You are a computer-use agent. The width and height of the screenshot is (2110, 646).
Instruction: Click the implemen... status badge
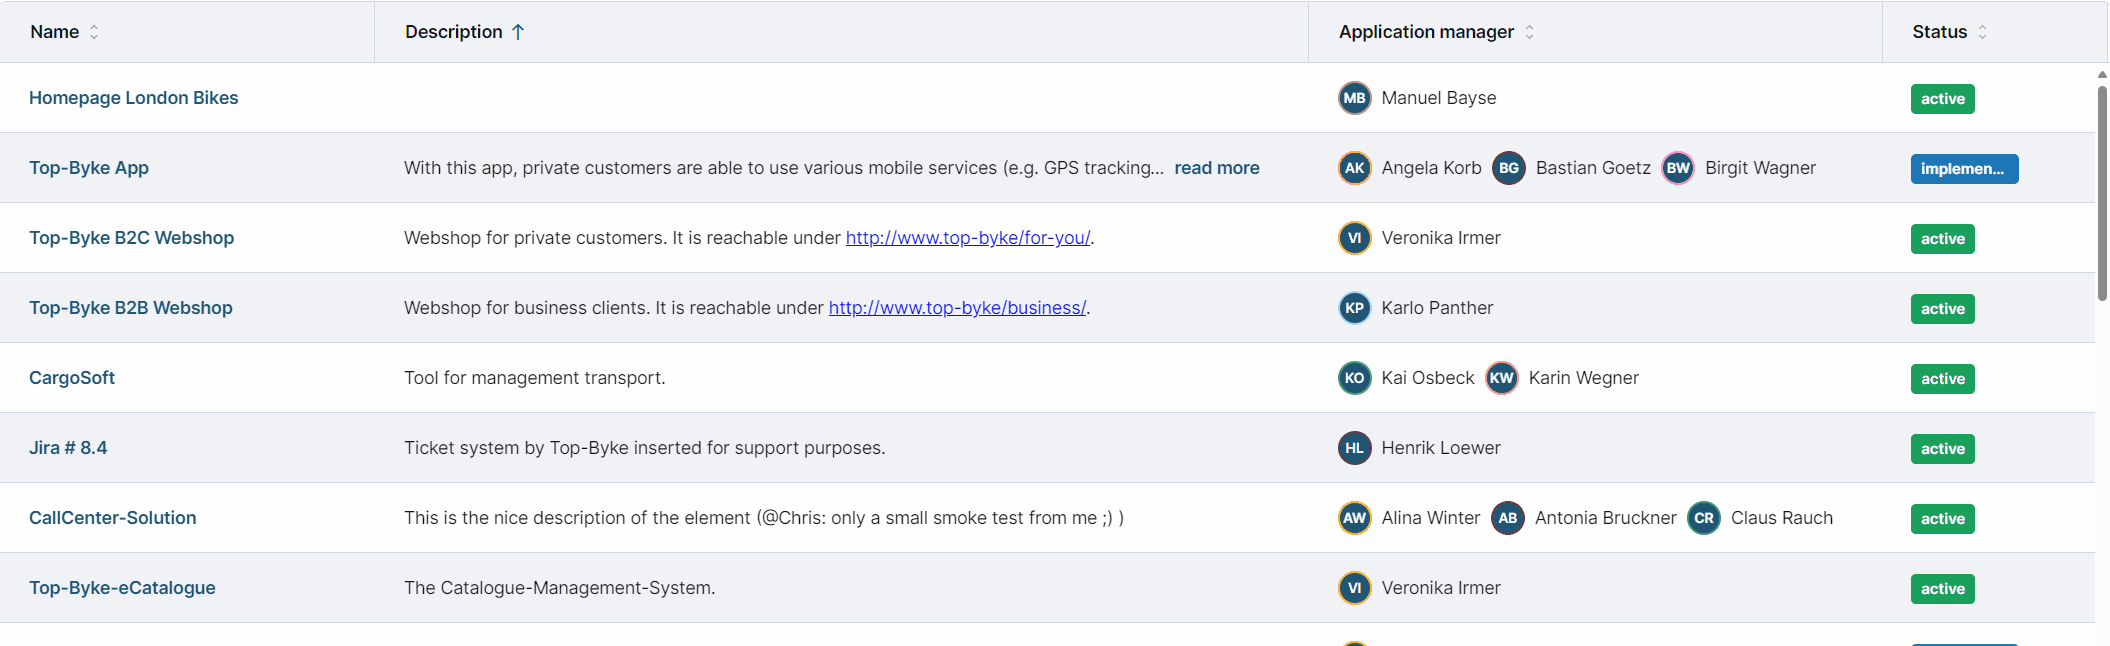(1963, 169)
